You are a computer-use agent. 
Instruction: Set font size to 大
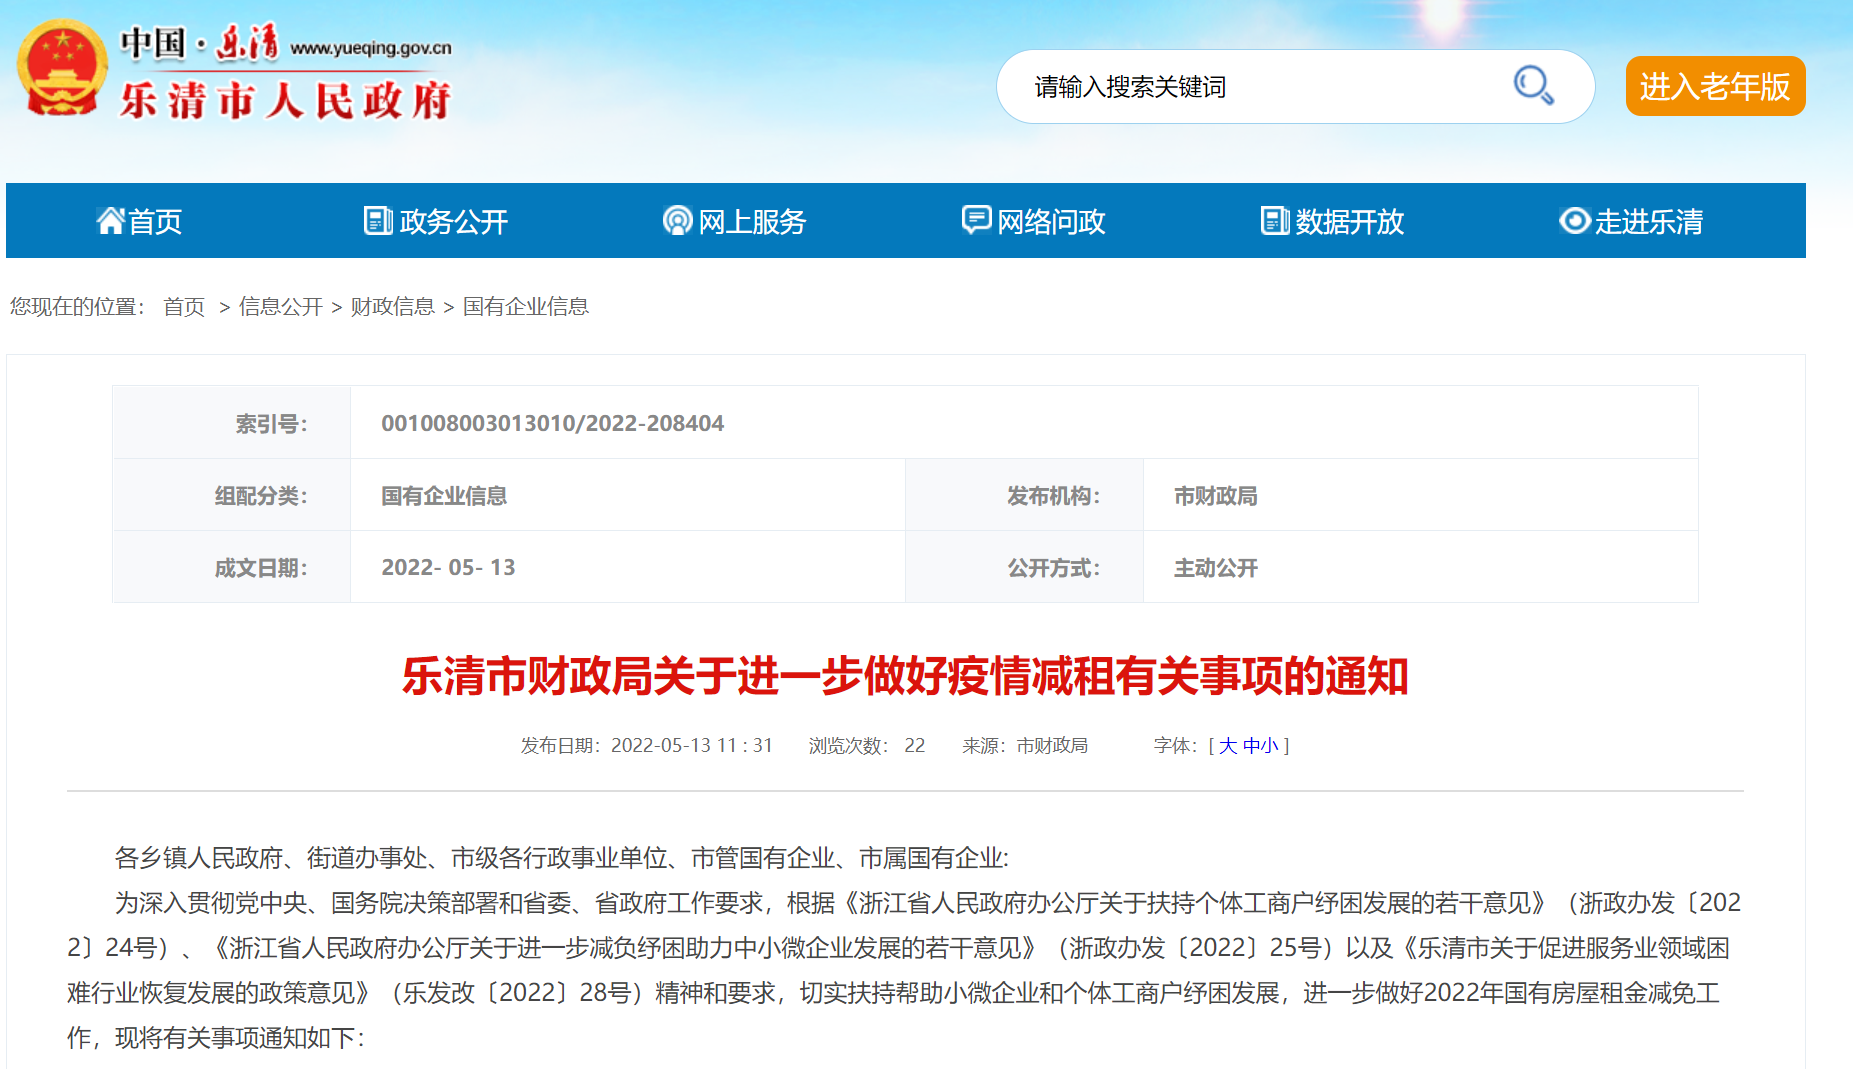pos(1228,746)
